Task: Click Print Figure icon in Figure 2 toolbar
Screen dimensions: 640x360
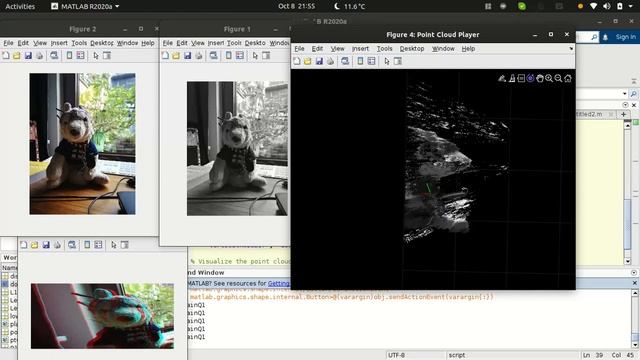Action: pyautogui.click(x=40, y=56)
